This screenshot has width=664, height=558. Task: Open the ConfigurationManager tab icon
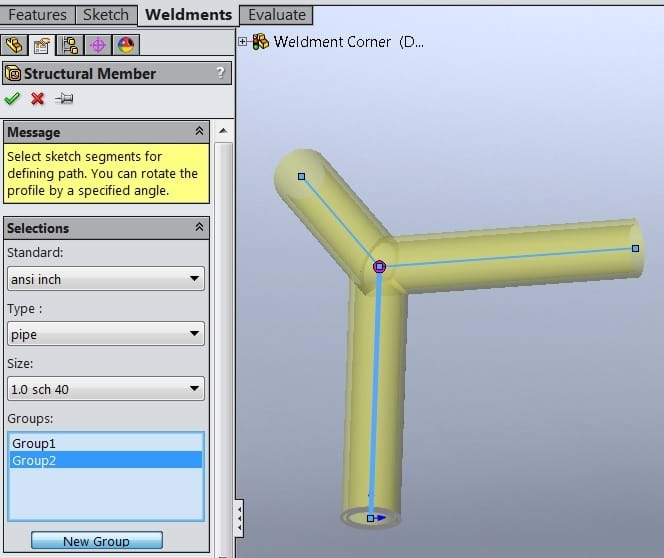click(x=70, y=45)
